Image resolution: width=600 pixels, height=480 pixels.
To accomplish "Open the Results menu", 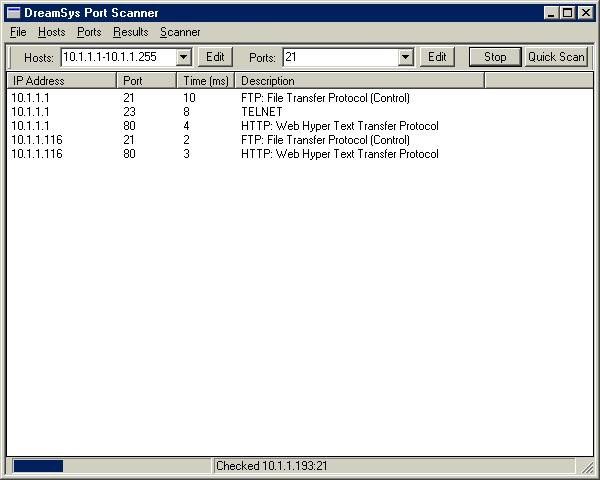I will tap(130, 32).
